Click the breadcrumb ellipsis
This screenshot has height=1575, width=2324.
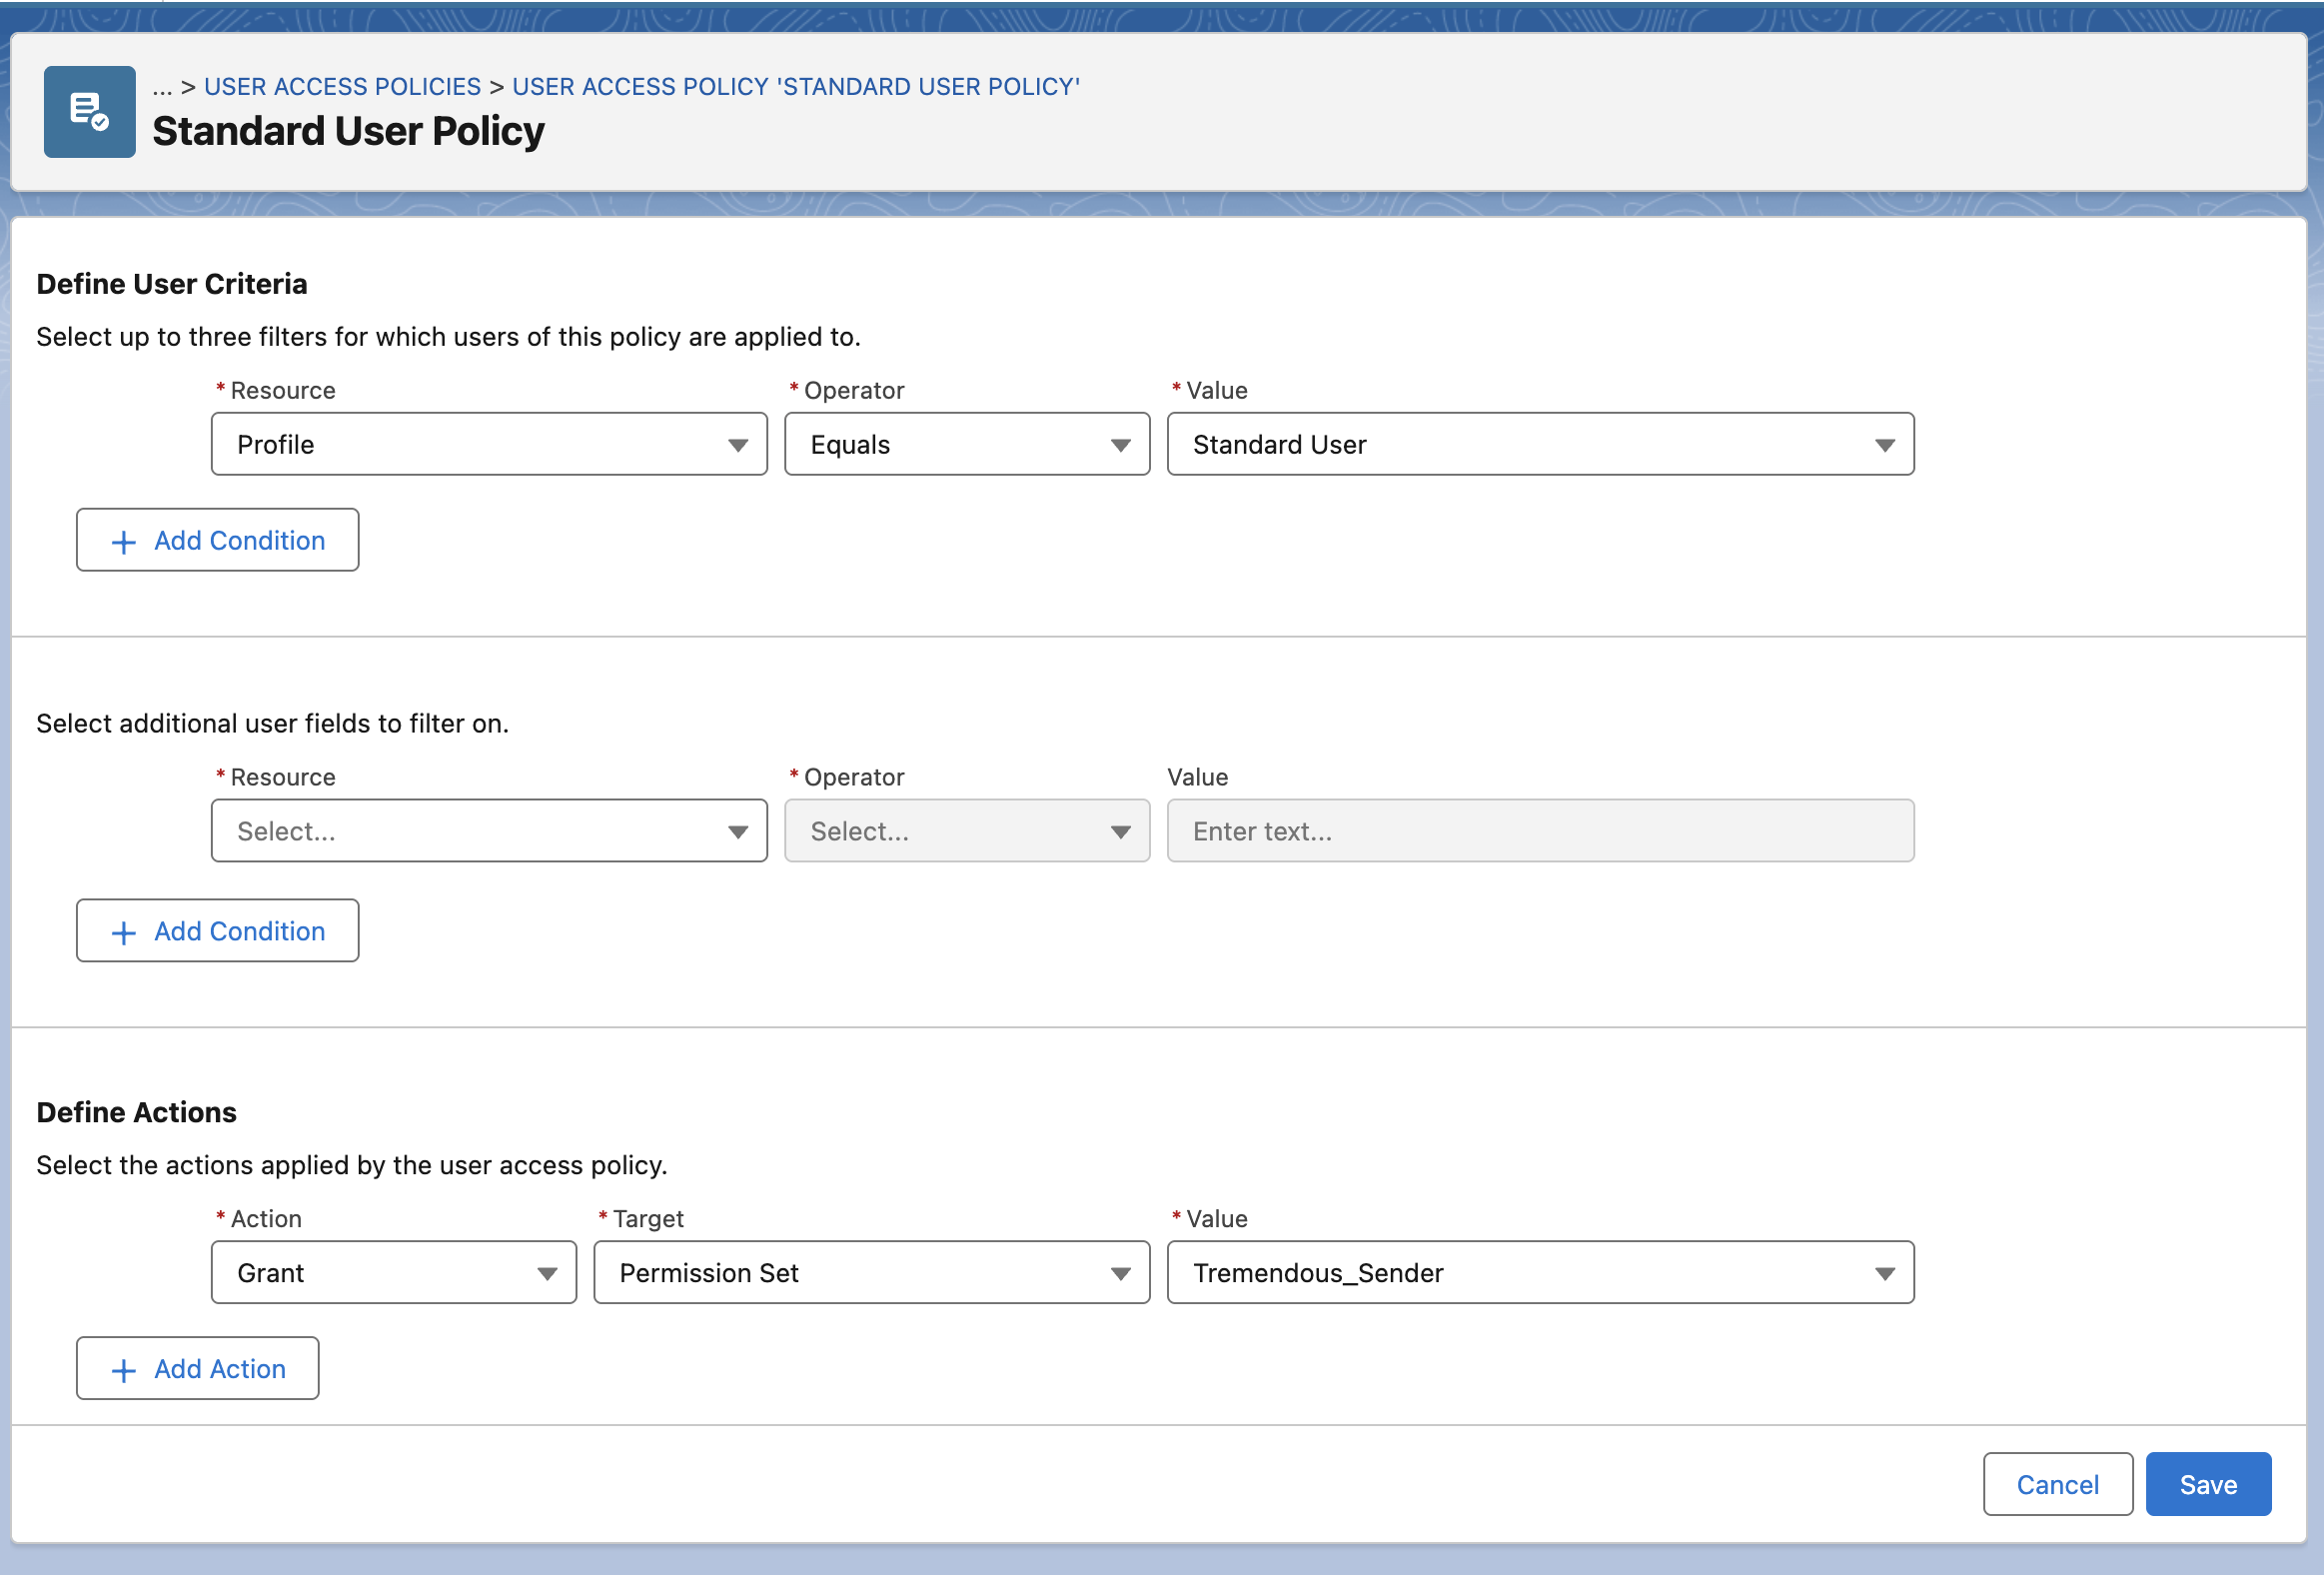pyautogui.click(x=162, y=87)
